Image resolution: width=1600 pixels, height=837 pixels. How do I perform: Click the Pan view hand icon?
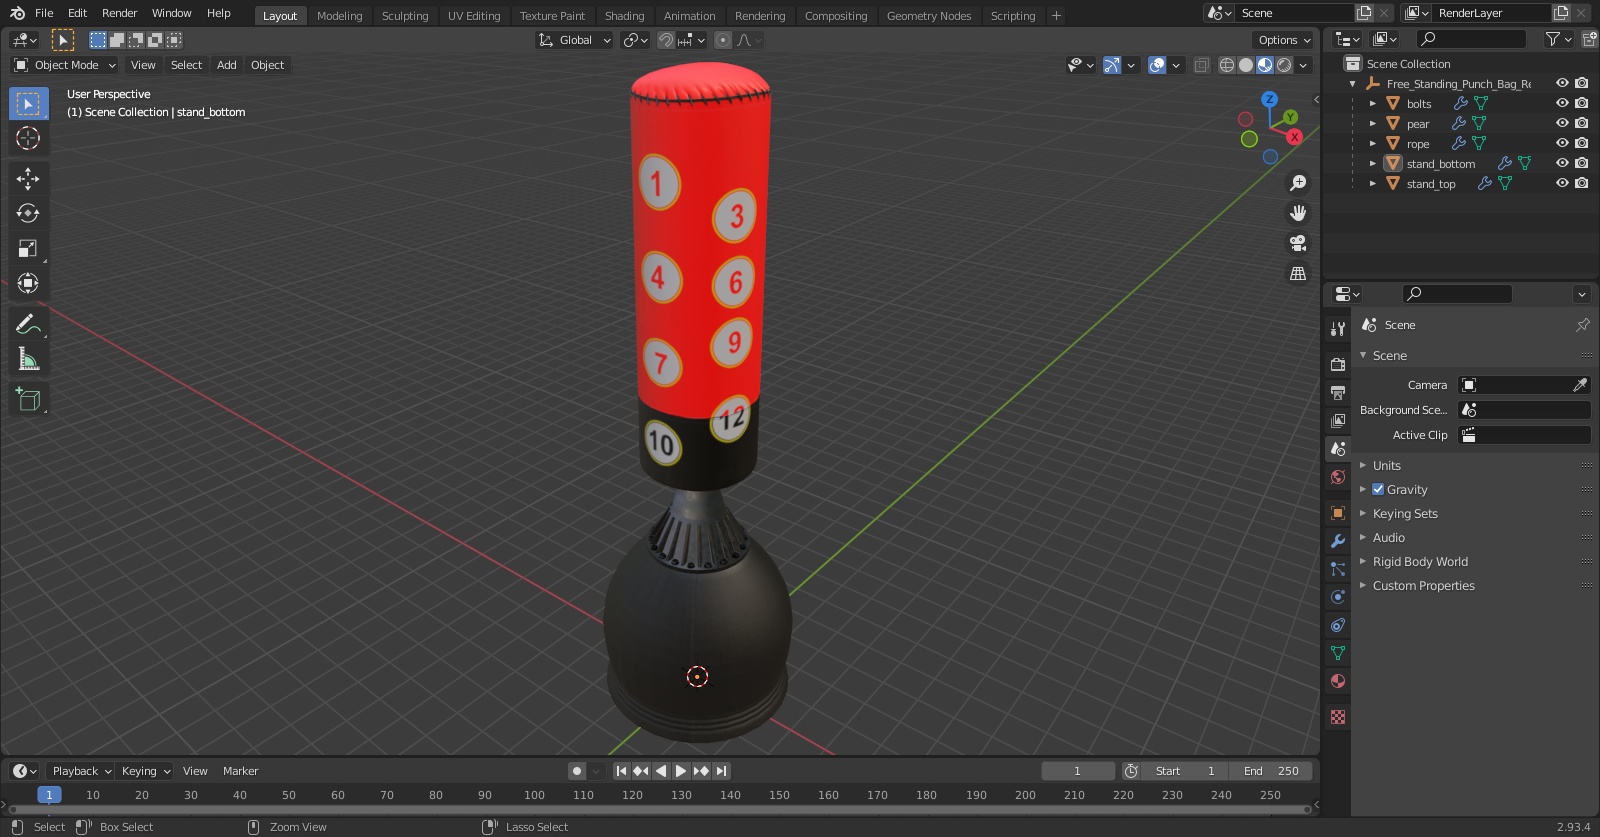pyautogui.click(x=1298, y=213)
